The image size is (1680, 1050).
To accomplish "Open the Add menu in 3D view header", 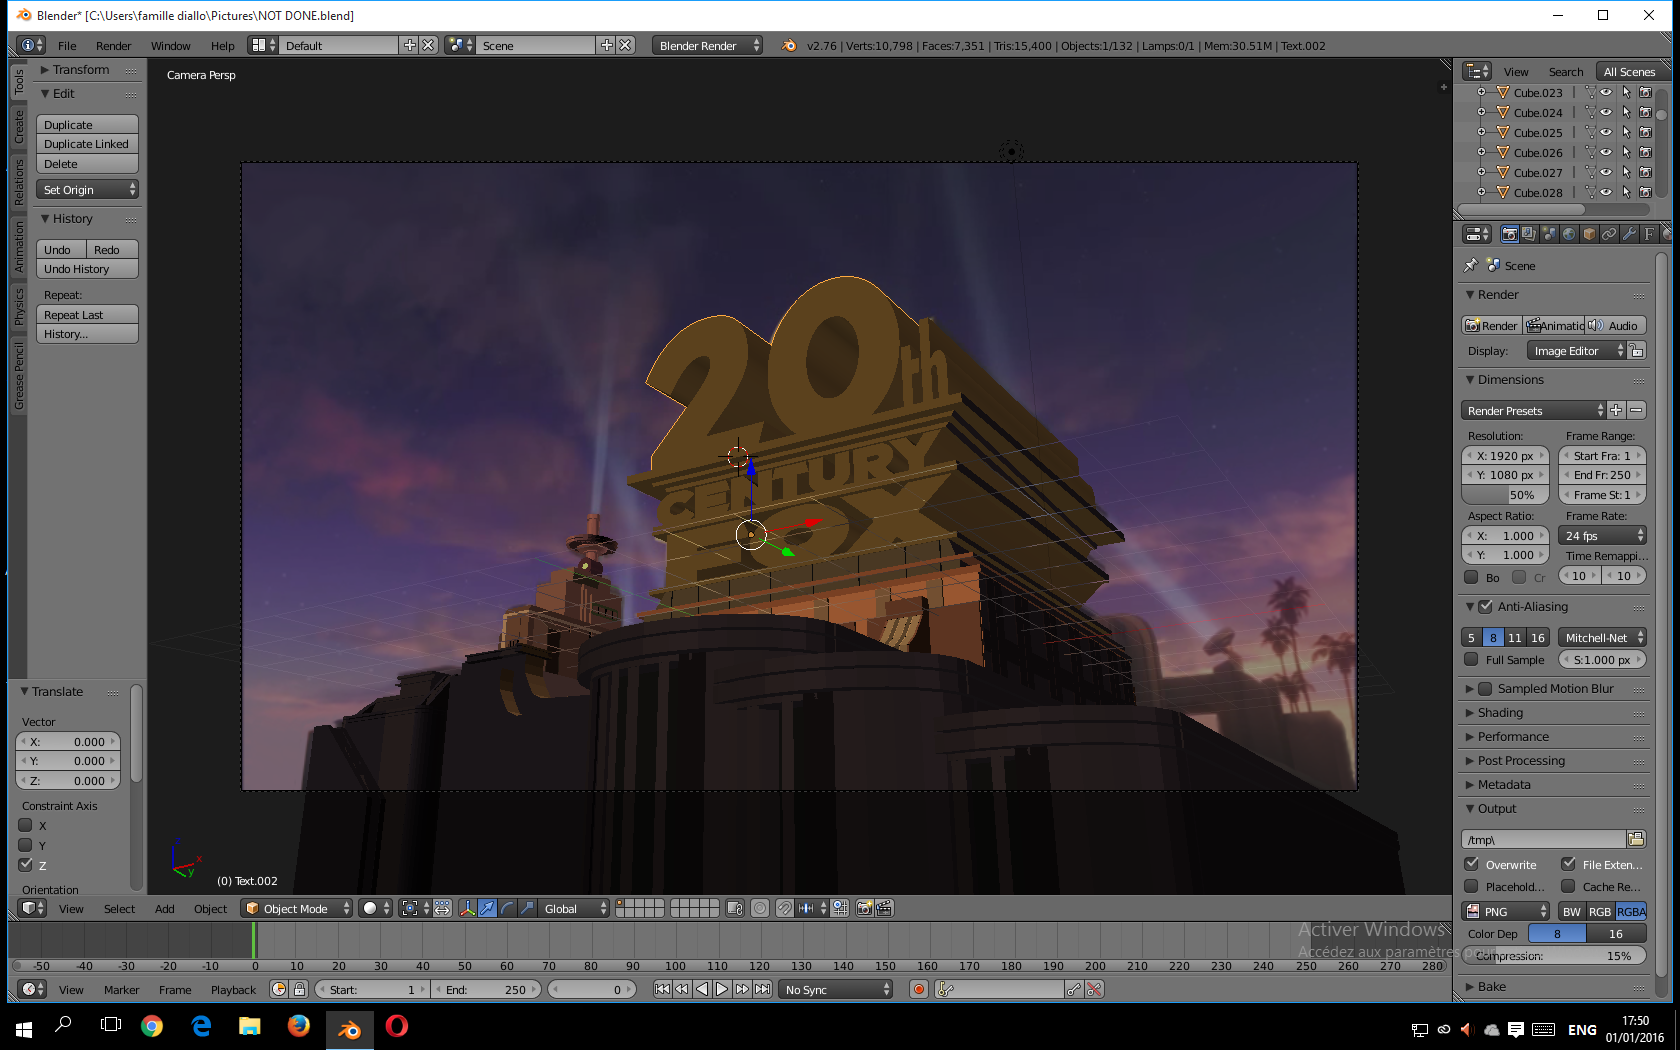I will [x=164, y=908].
